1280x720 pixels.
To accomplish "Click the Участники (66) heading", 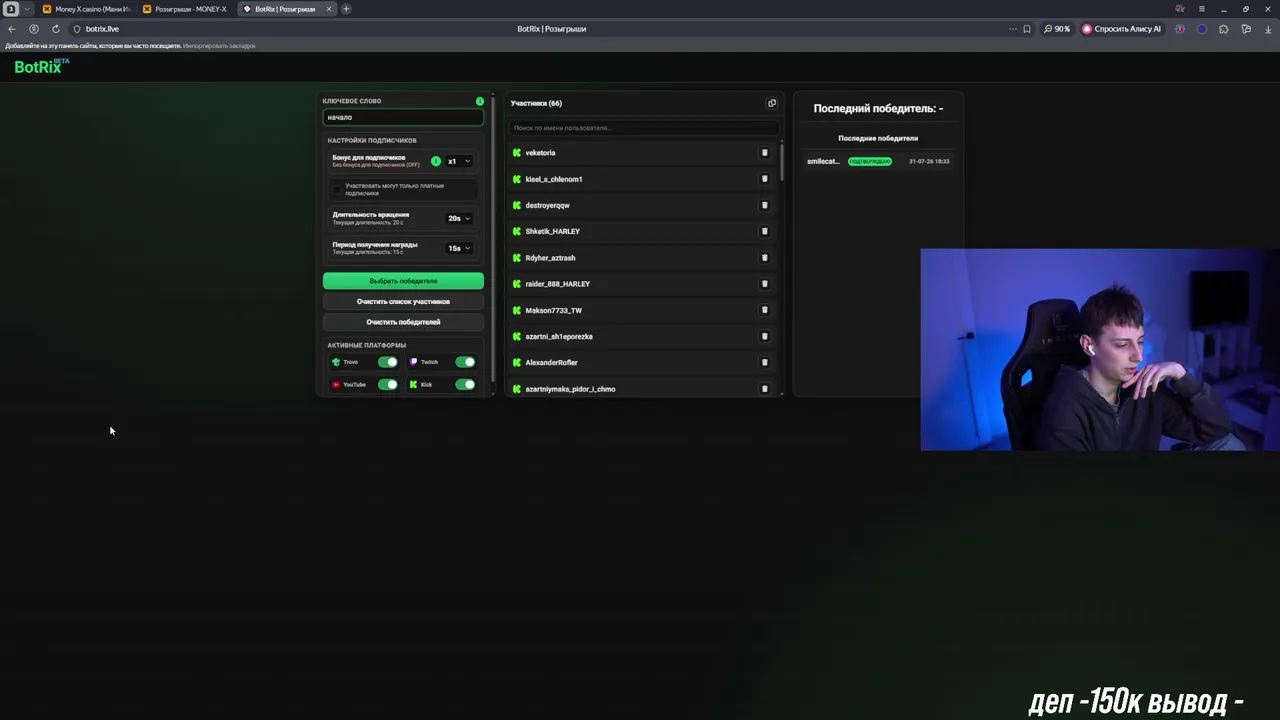I will coord(536,103).
